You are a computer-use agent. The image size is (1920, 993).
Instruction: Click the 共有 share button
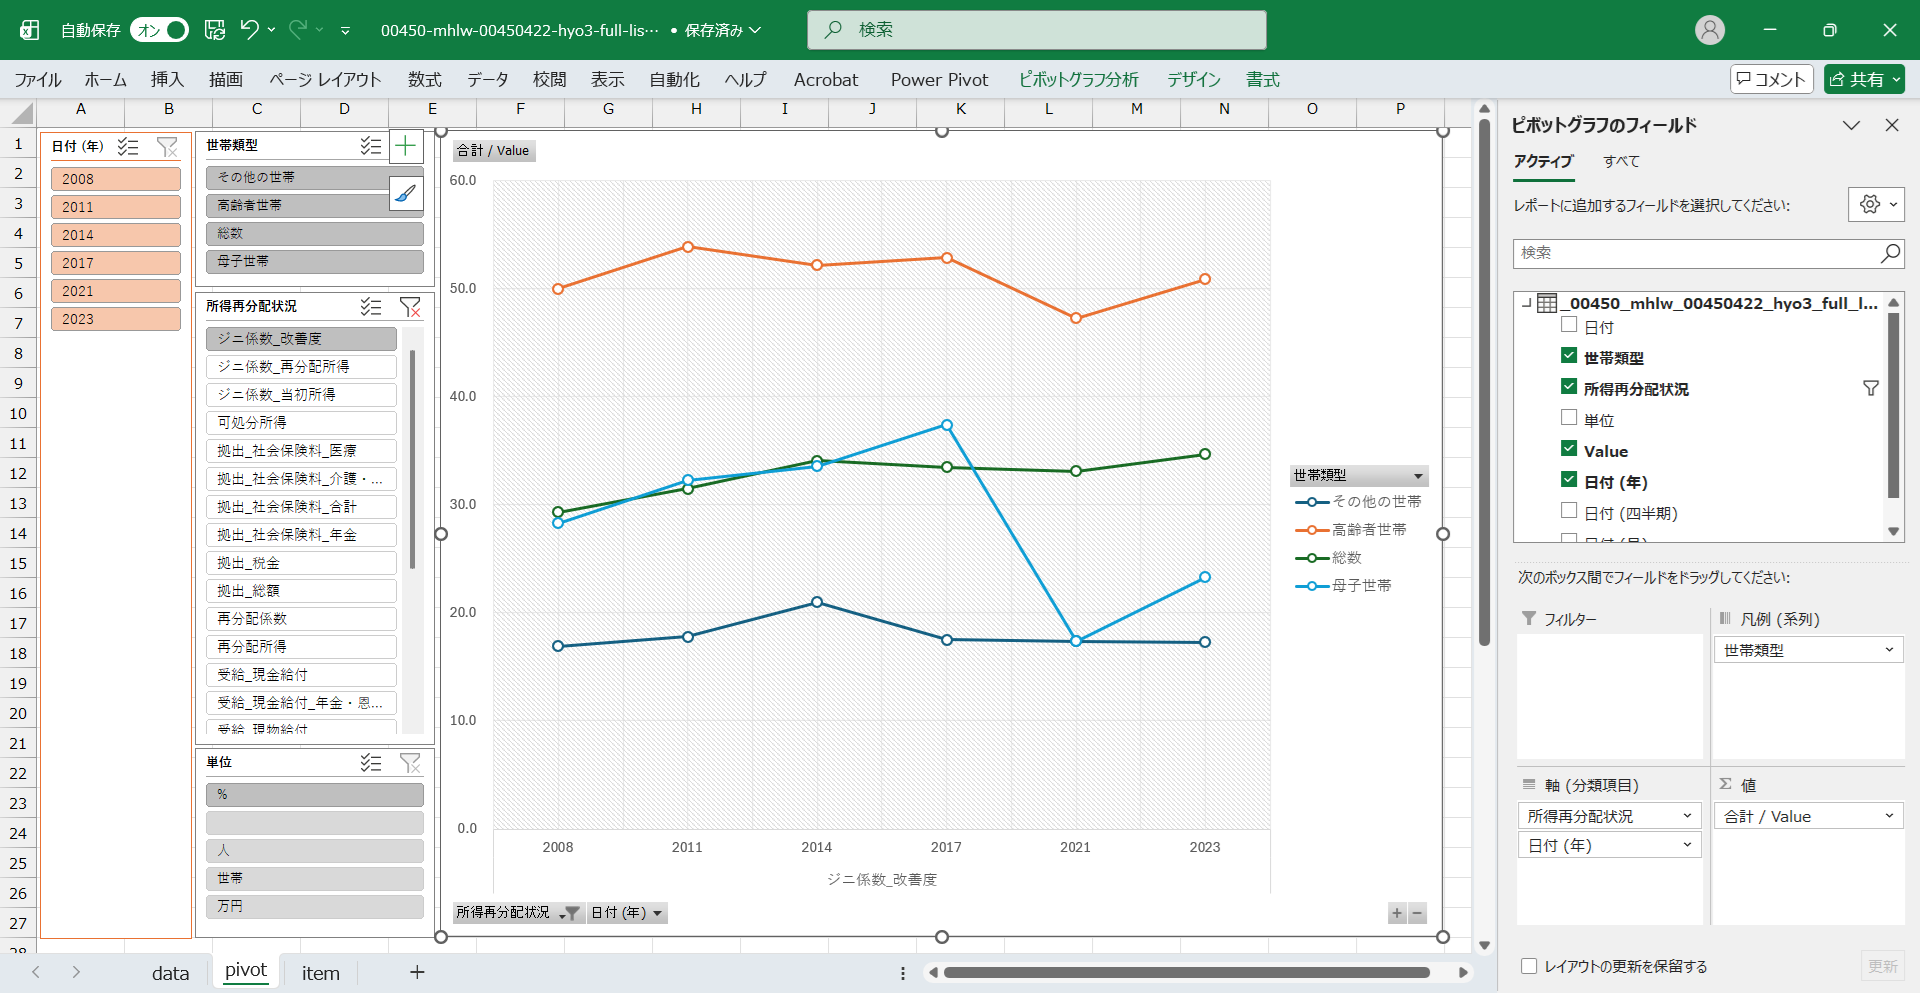pos(1864,80)
